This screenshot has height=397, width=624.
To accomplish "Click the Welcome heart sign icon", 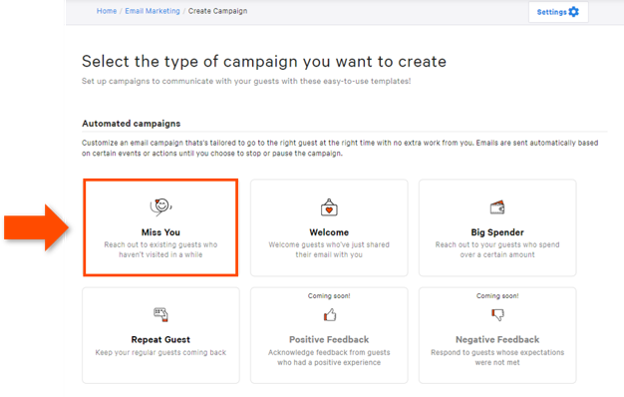I will pos(329,207).
